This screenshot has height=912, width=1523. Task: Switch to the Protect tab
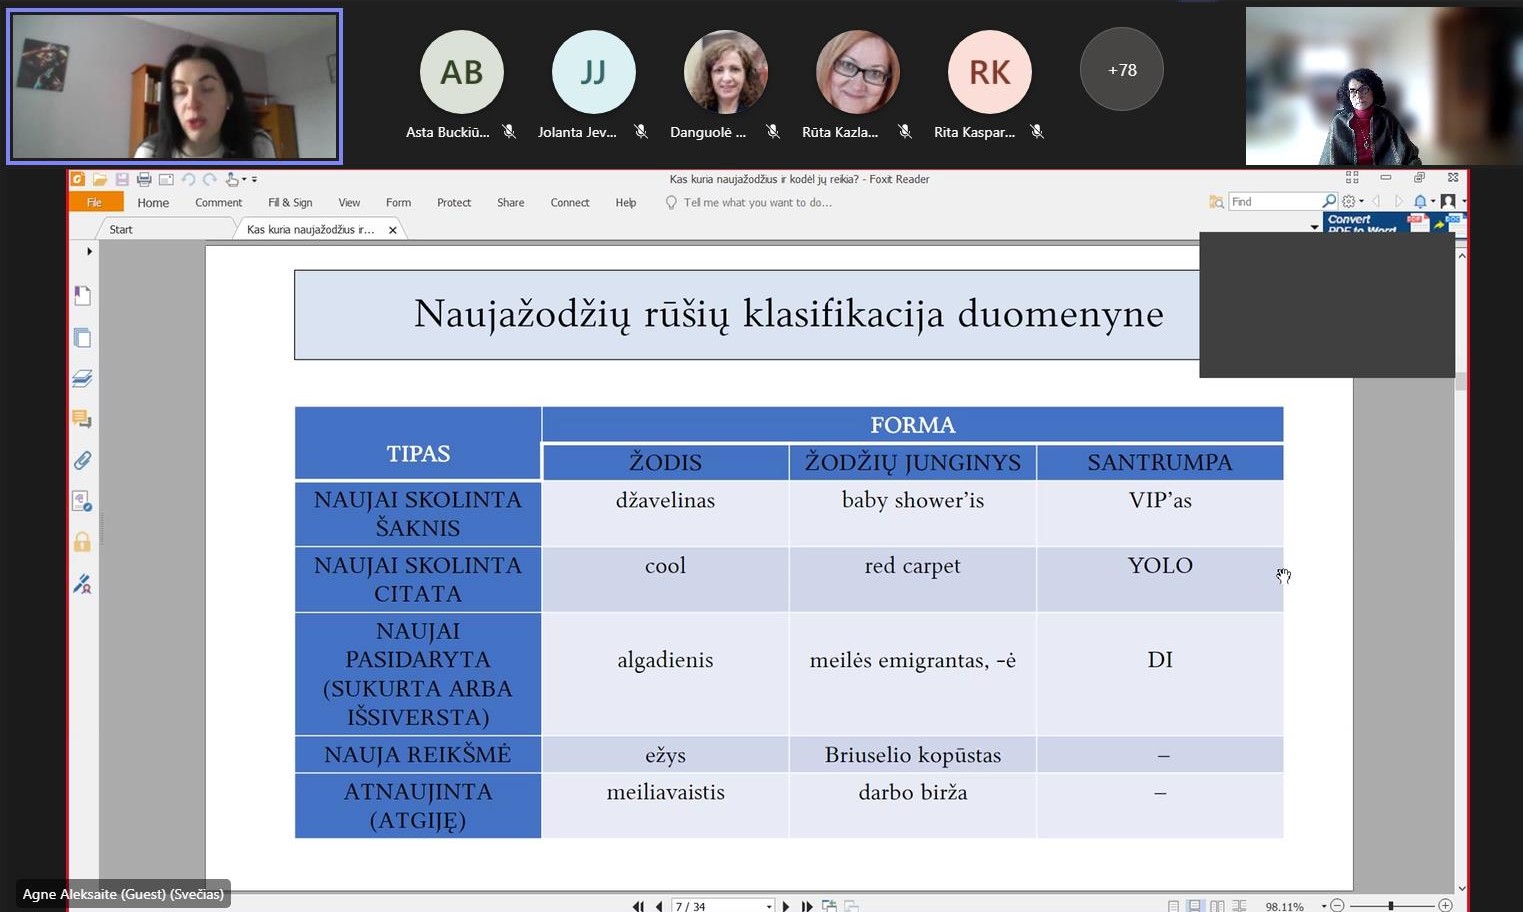point(454,202)
